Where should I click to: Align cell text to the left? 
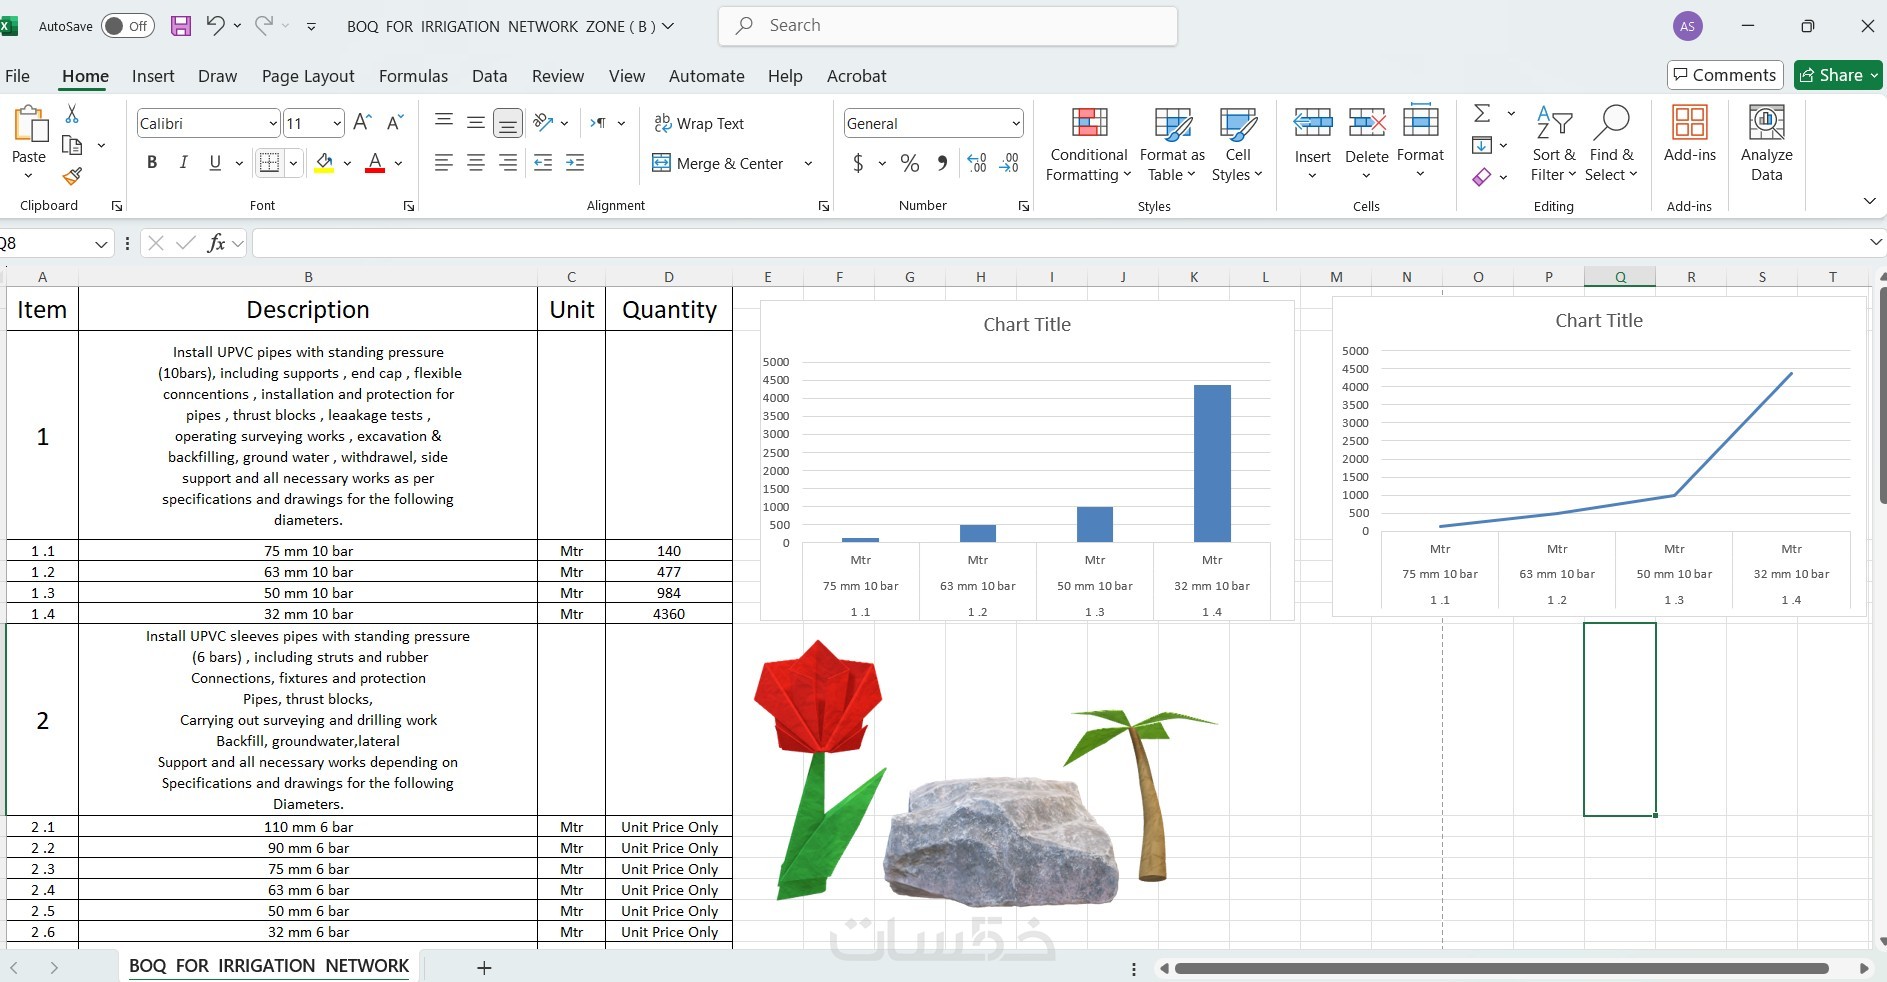[444, 163]
